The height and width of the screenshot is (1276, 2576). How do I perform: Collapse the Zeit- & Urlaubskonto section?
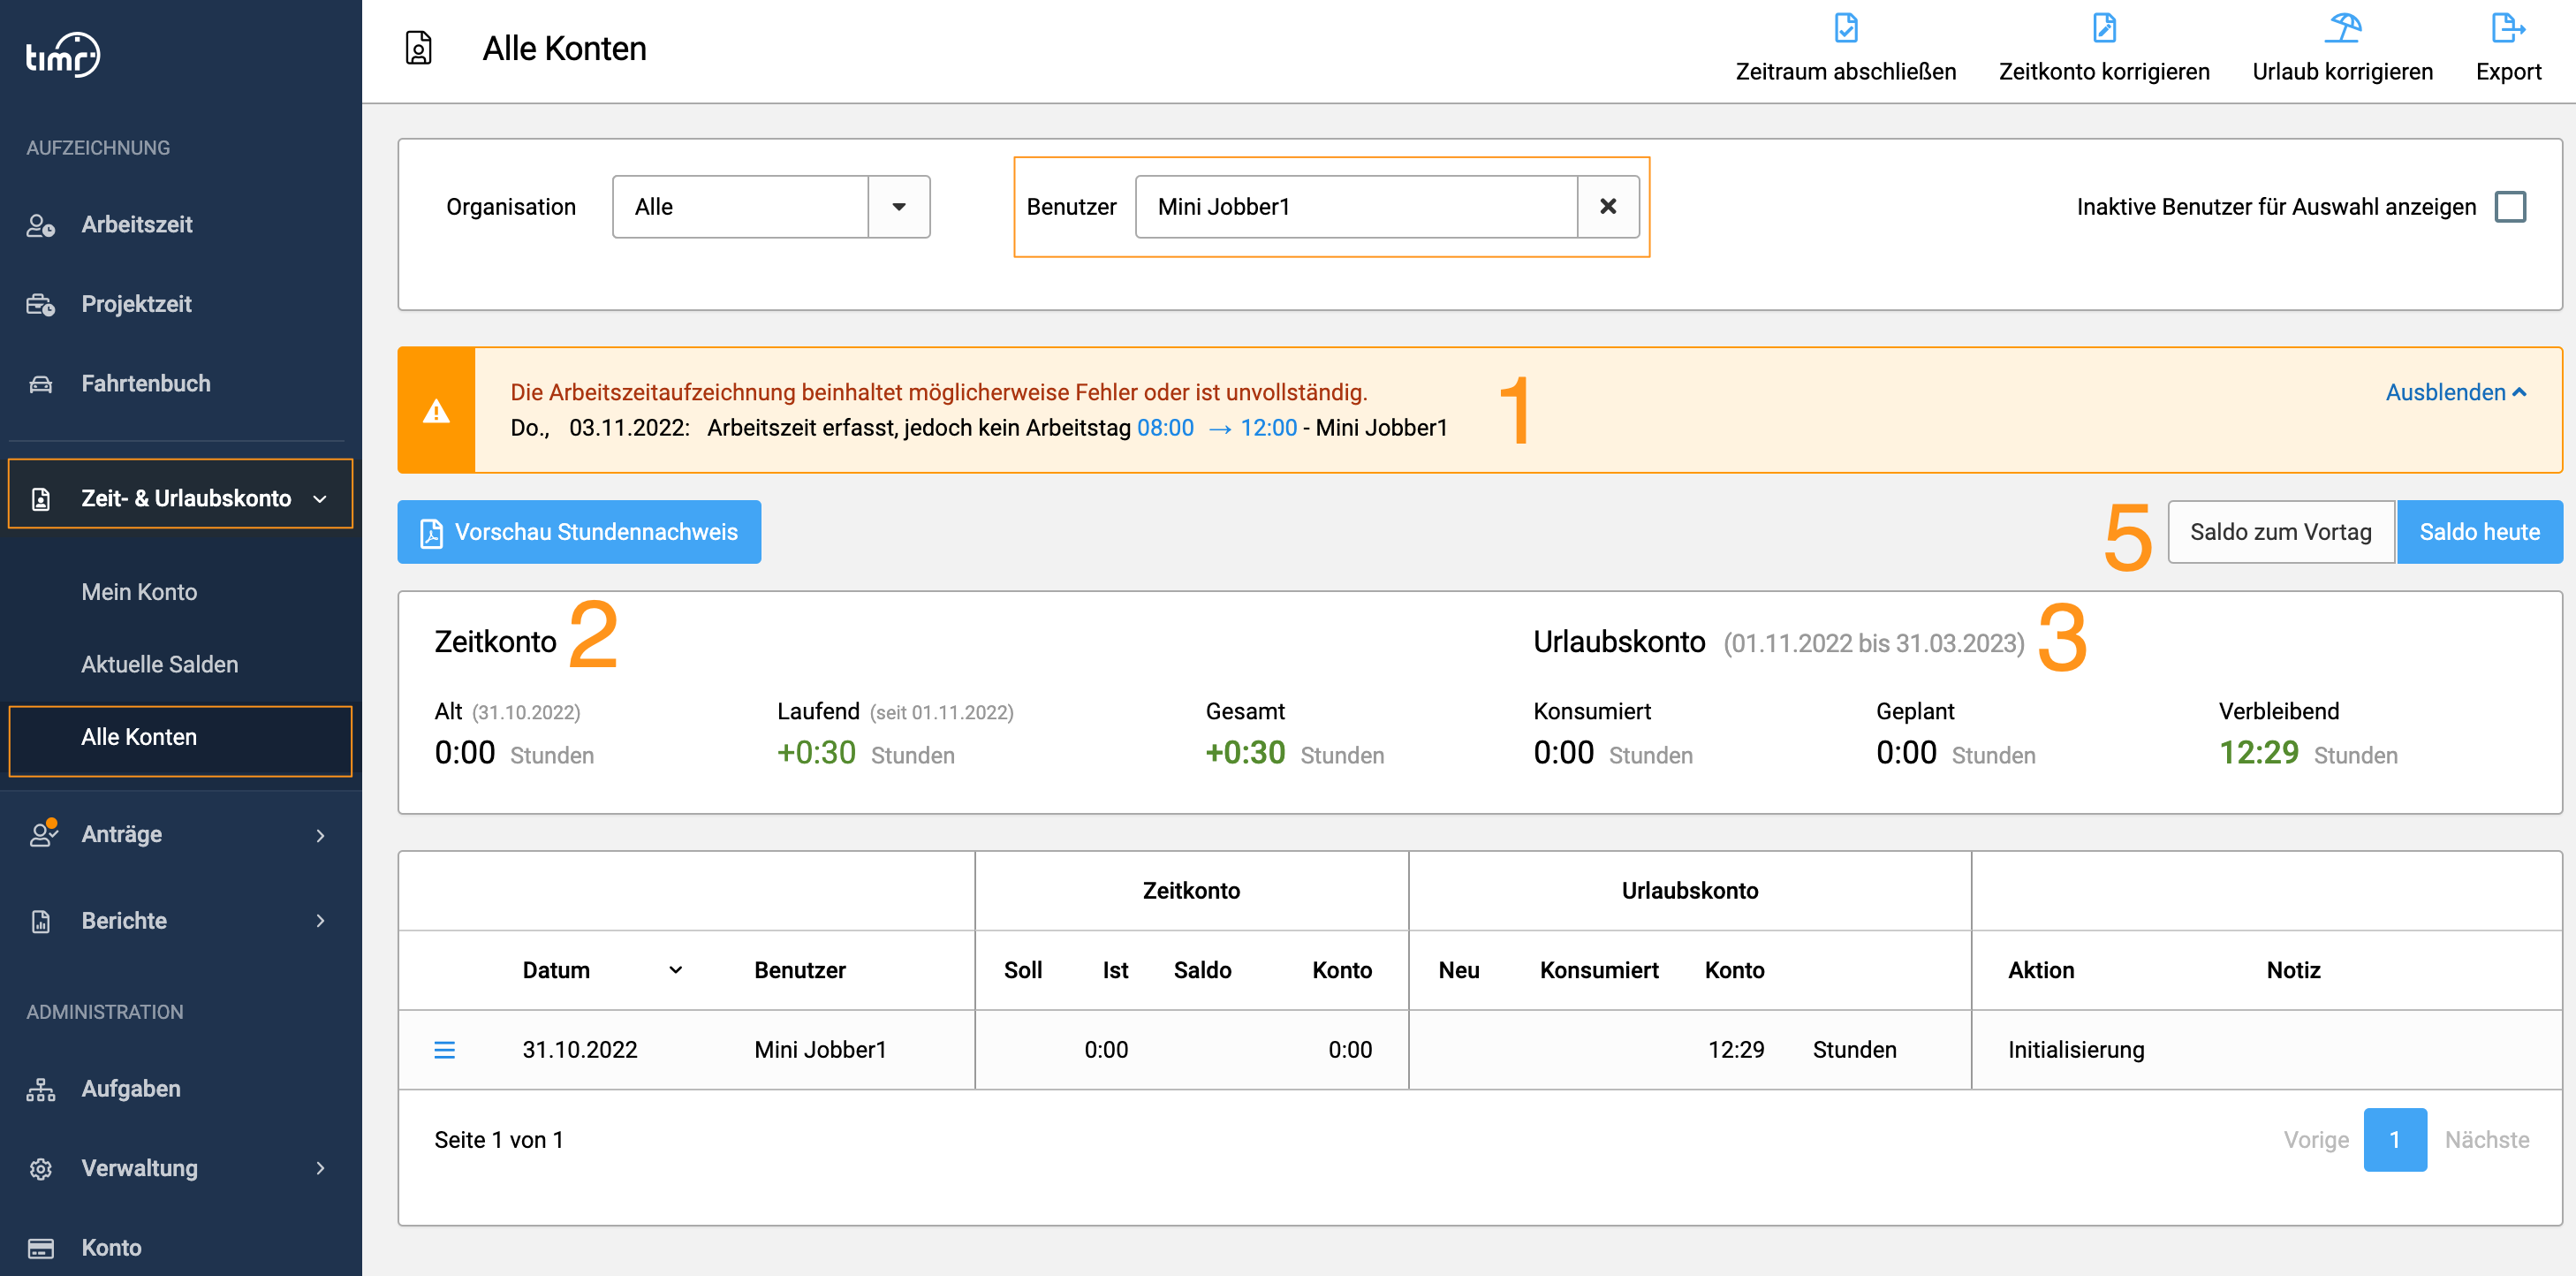180,498
